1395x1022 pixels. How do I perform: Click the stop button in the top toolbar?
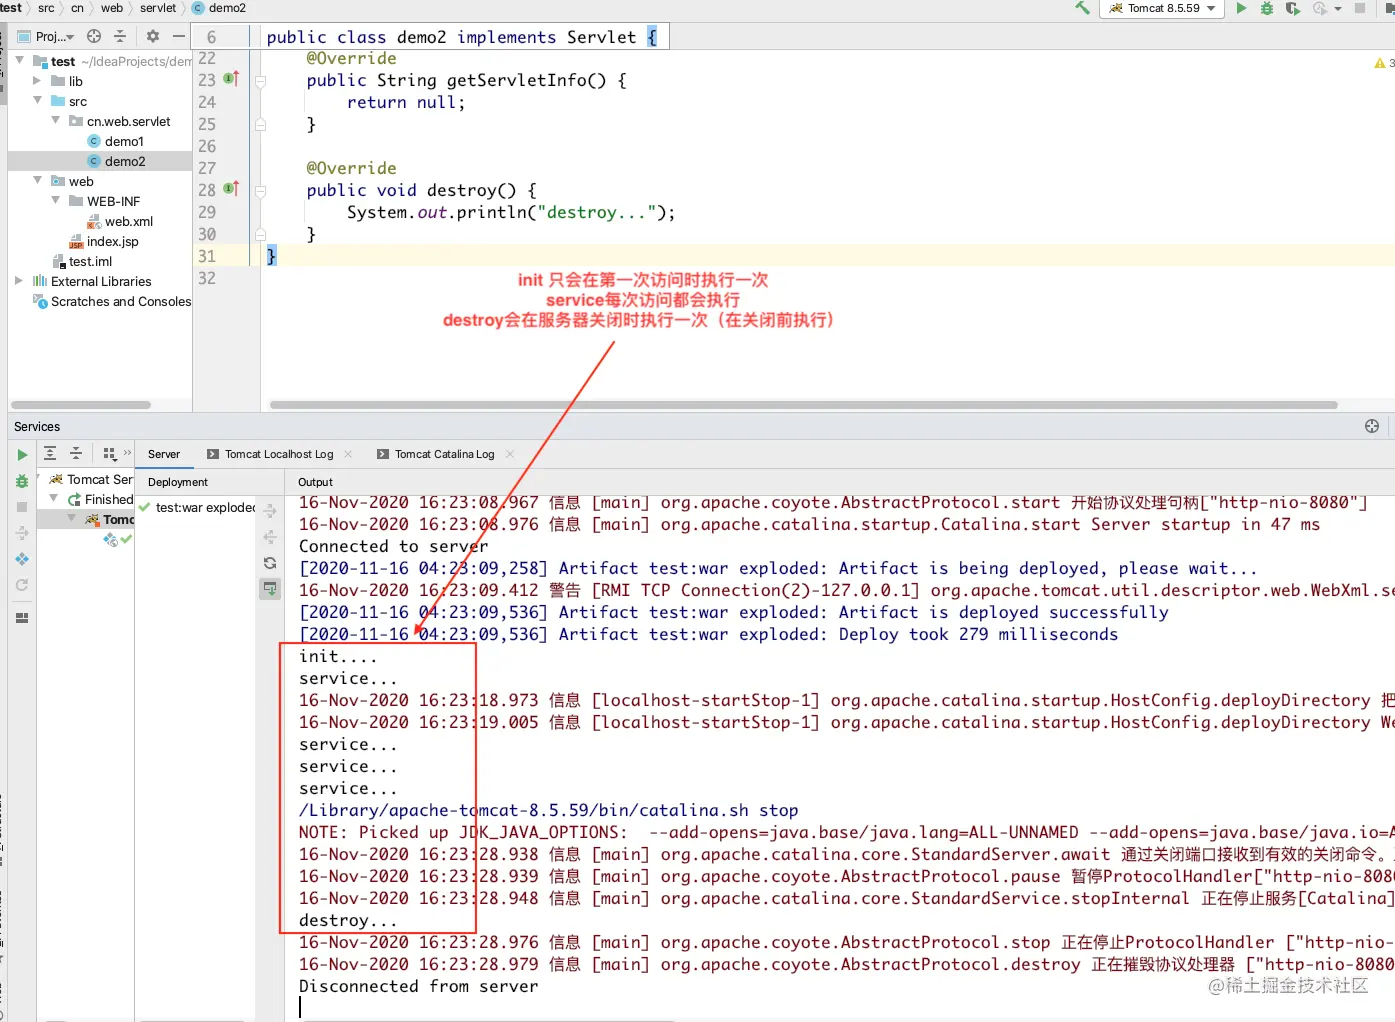(1360, 8)
